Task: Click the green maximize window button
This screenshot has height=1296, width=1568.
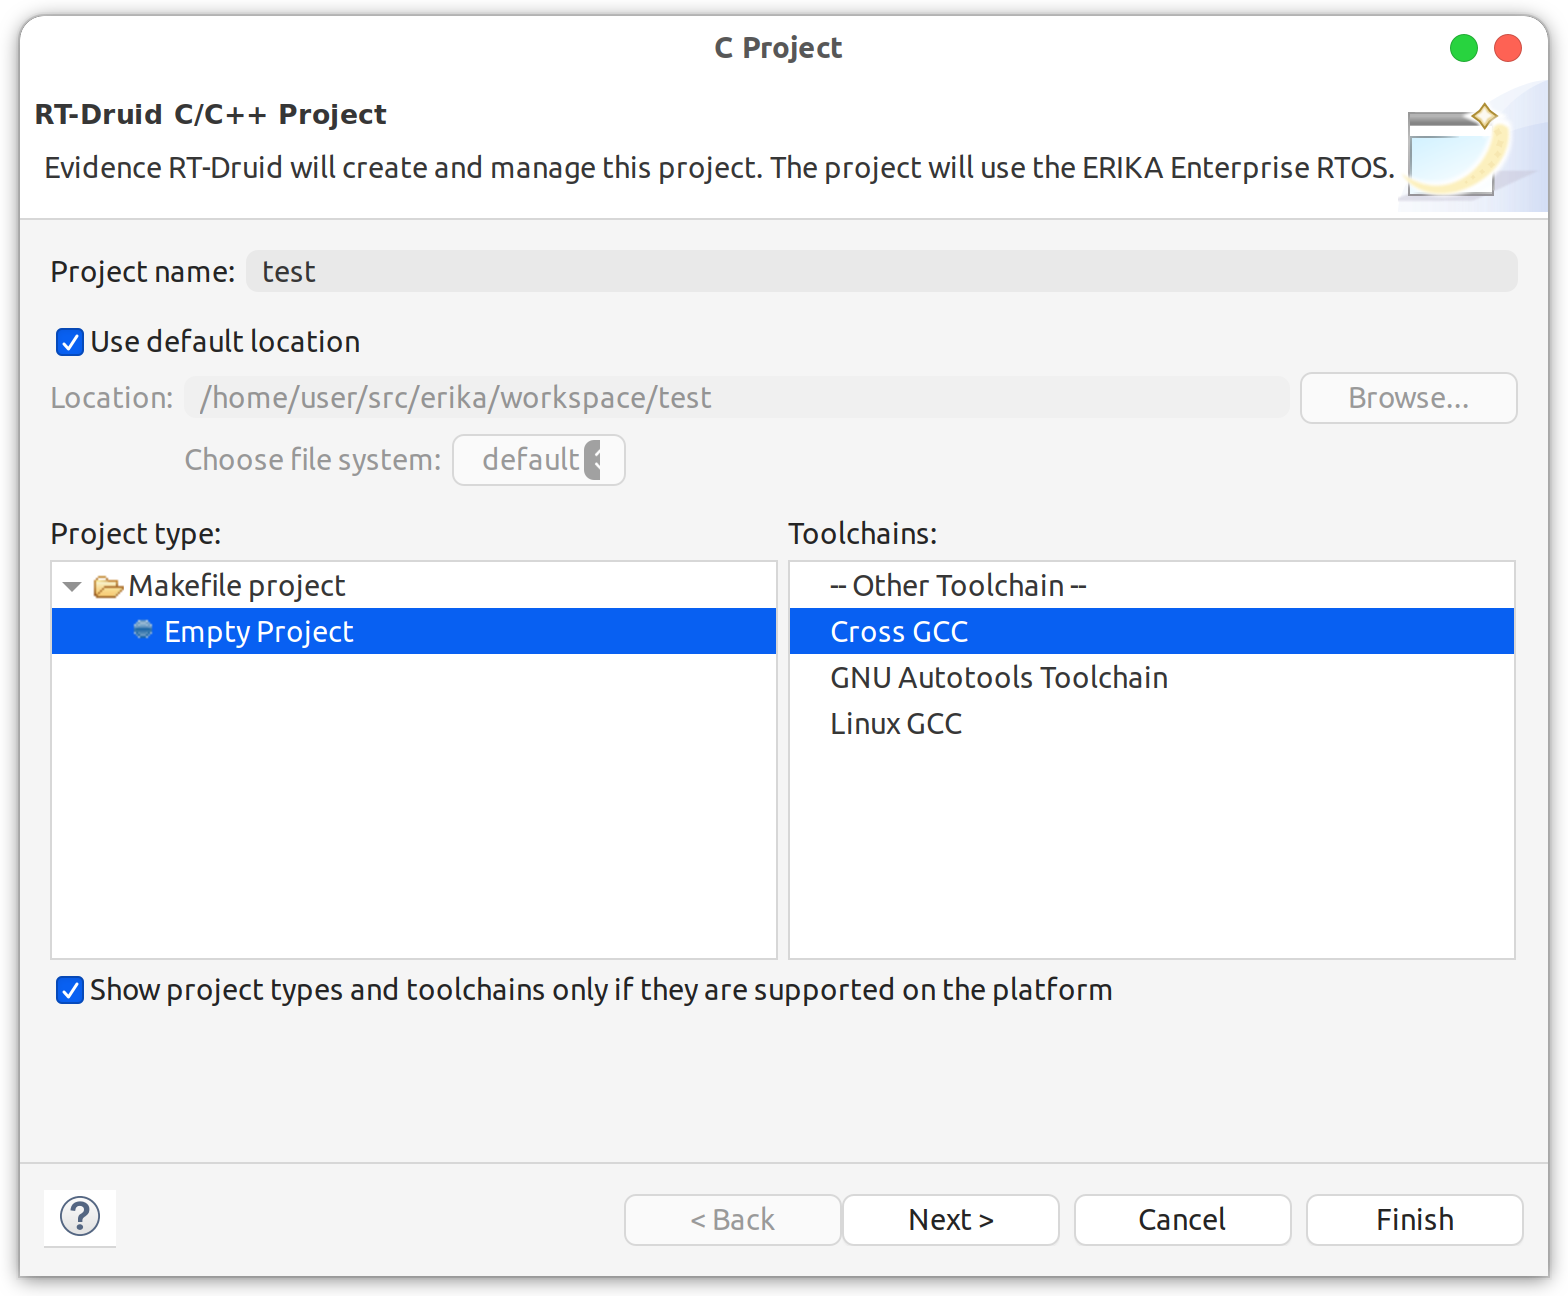Action: coord(1463,48)
